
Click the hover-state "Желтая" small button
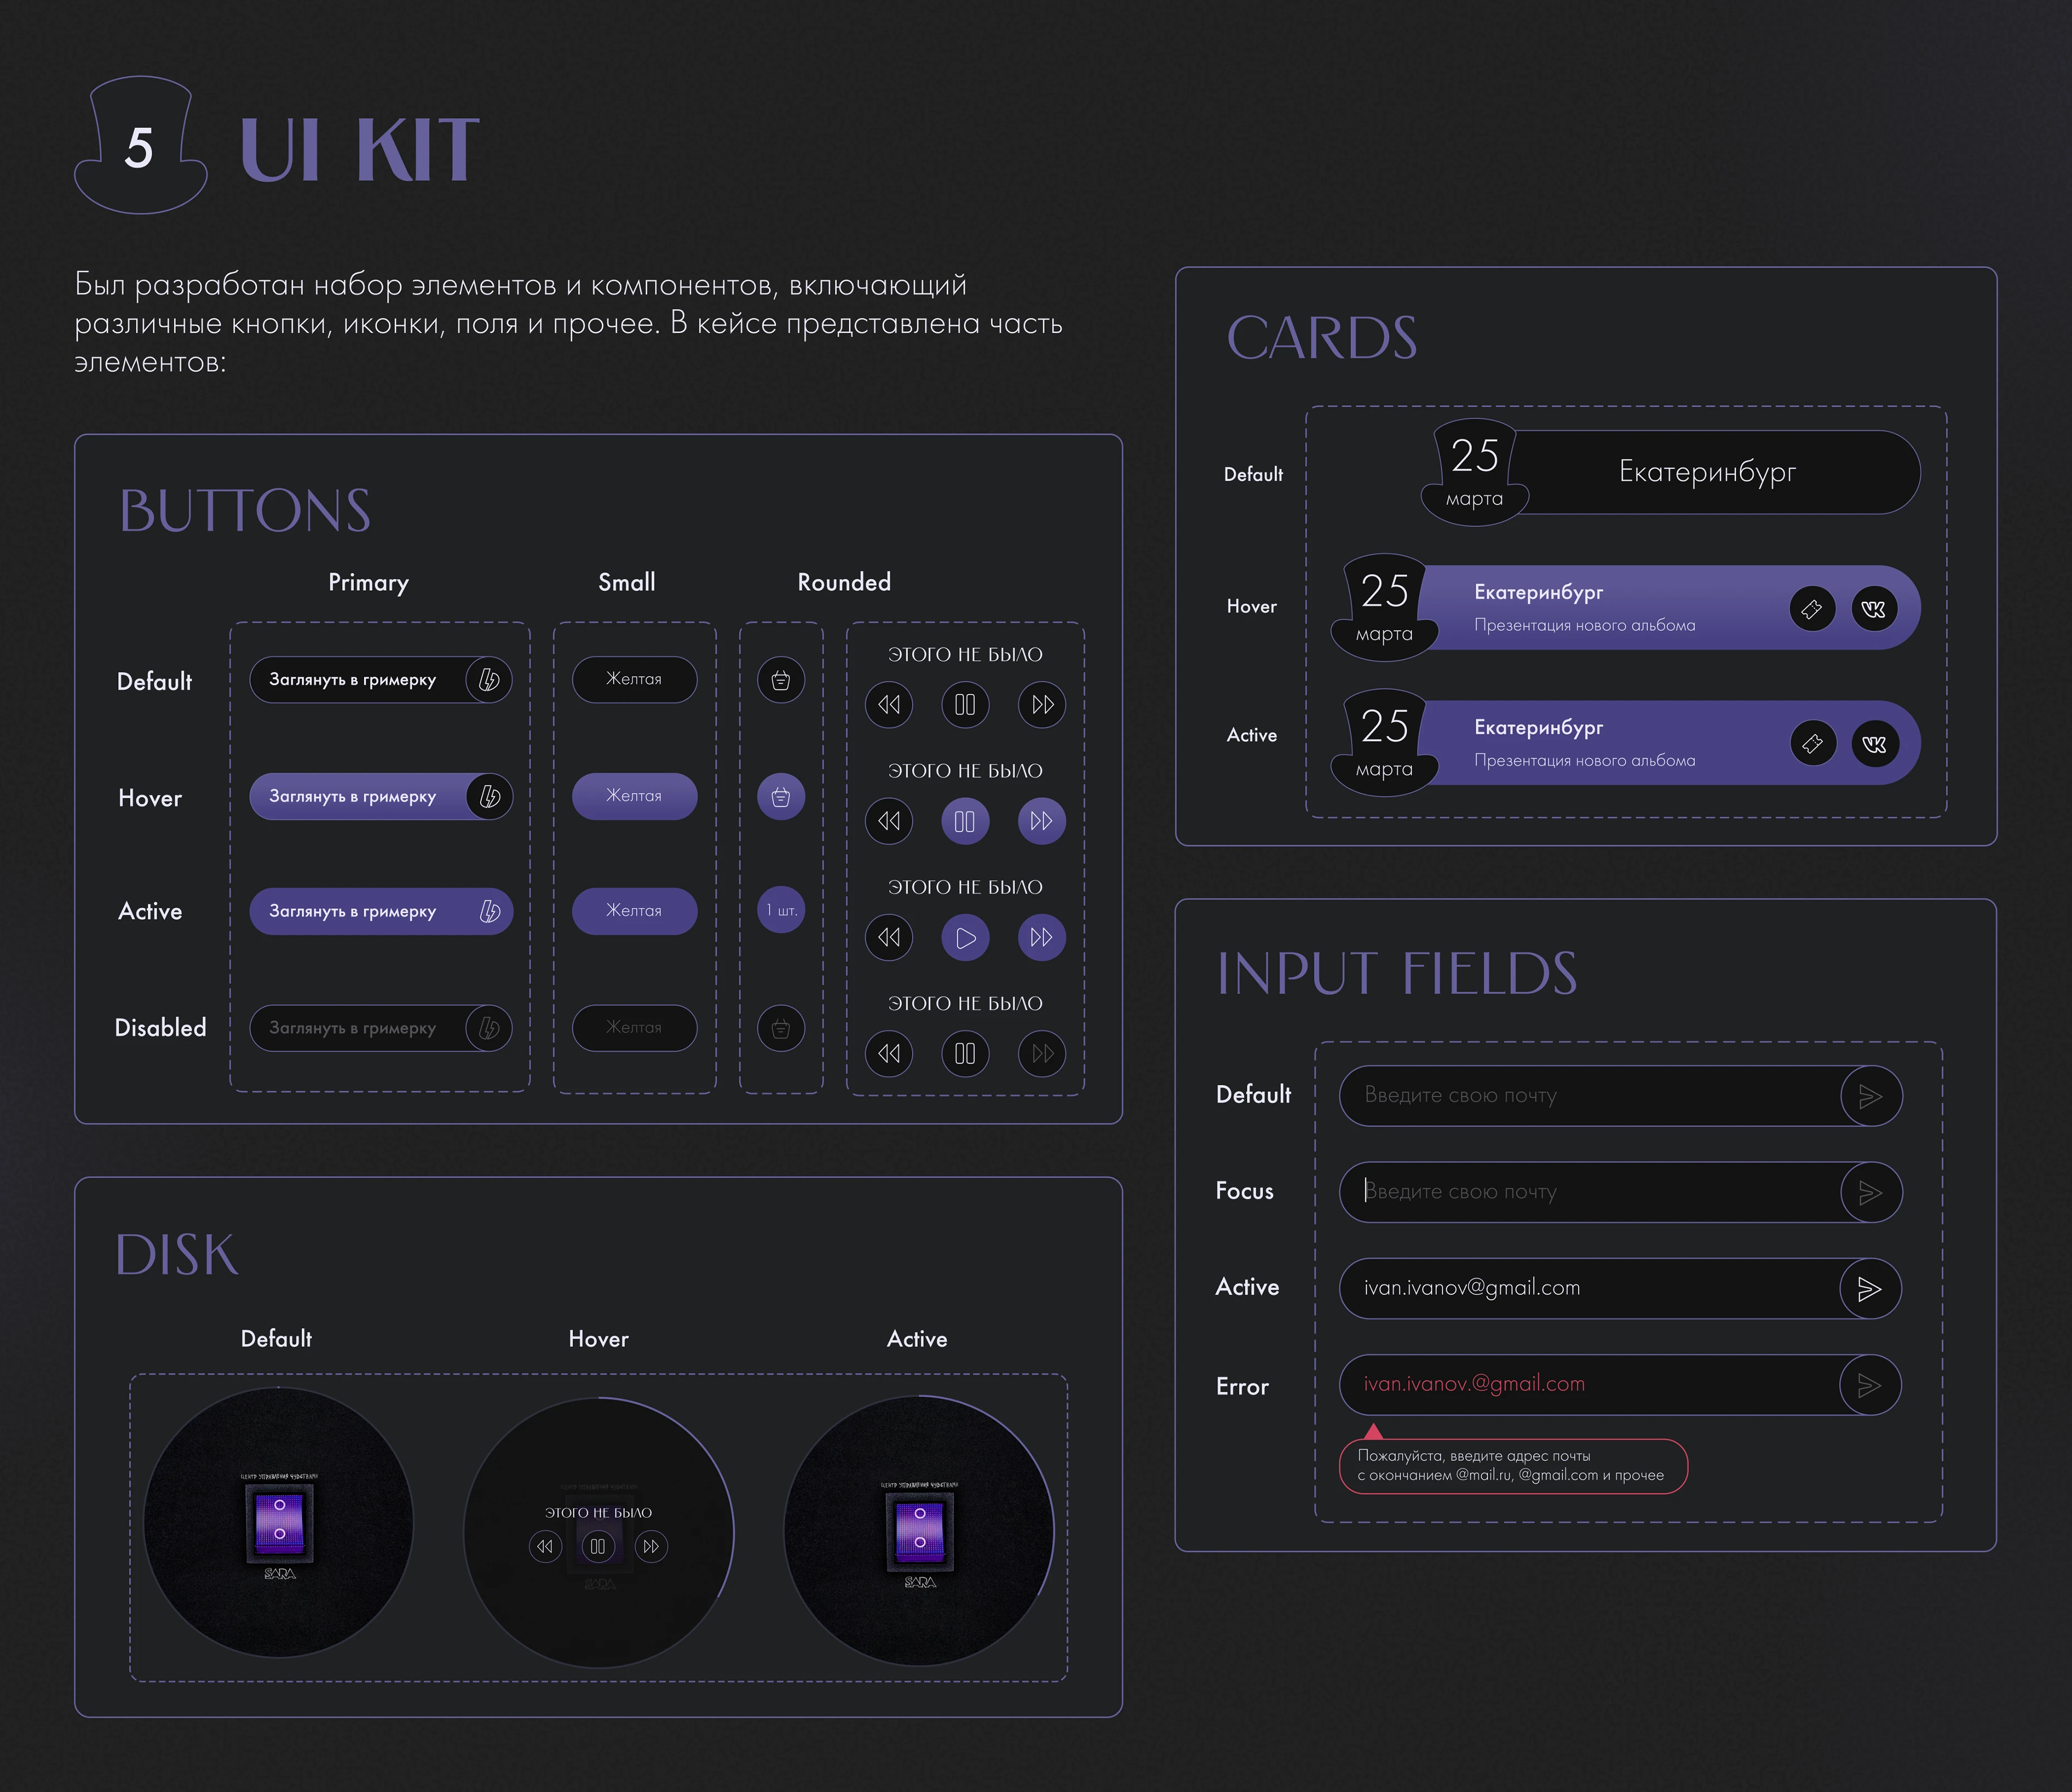click(634, 796)
